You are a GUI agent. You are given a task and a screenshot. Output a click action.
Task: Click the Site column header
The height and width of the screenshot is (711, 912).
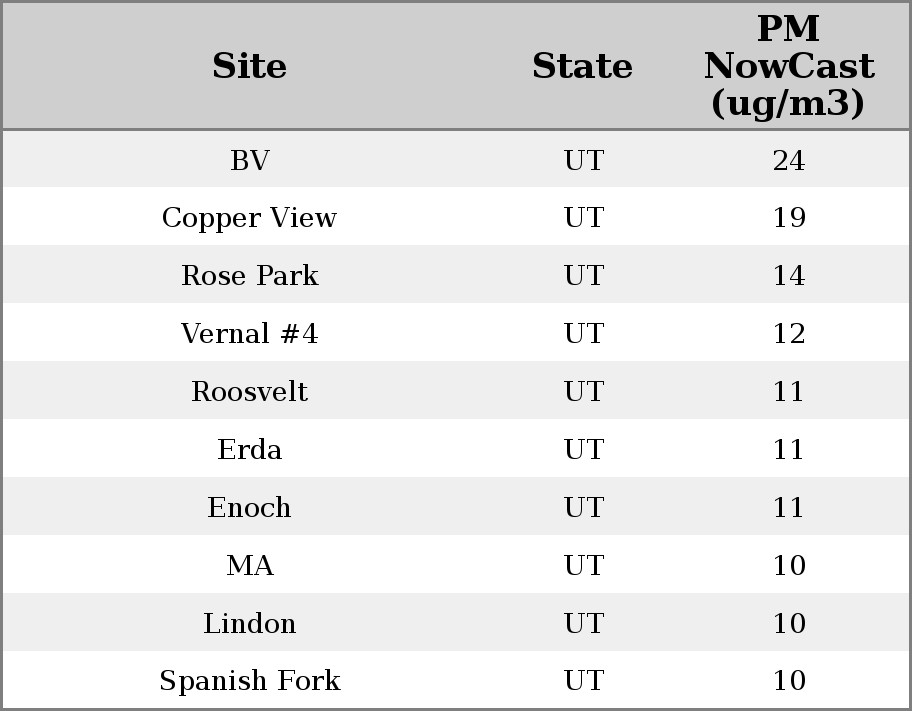(x=249, y=66)
